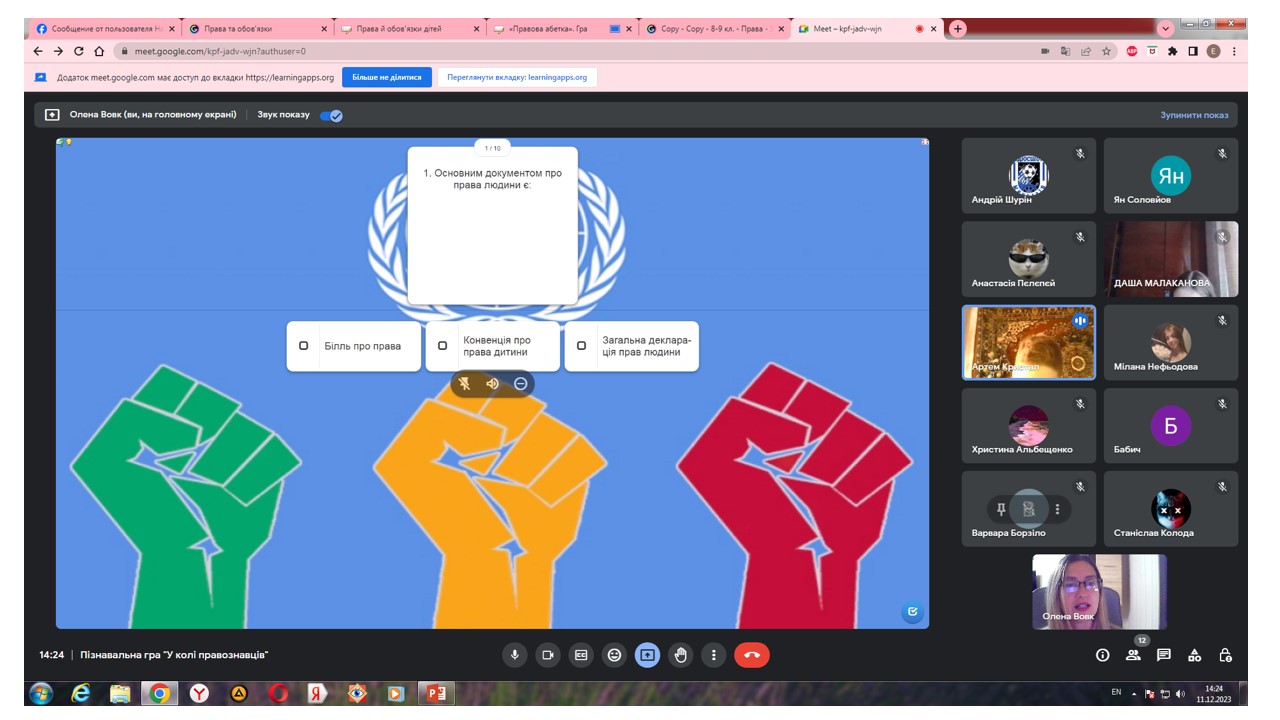Show the participants list icon
Screen dimensions: 1280x720
[x=1133, y=655]
